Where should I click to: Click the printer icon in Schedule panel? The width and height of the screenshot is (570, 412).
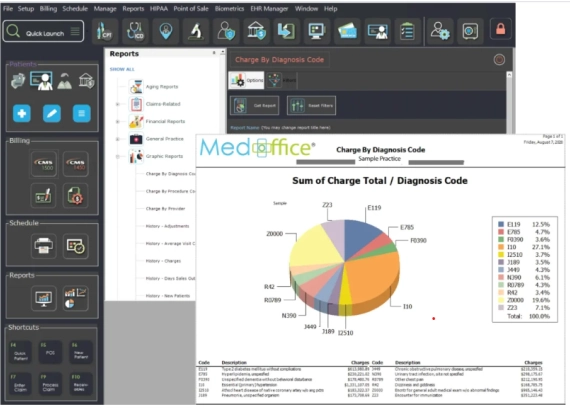coord(44,246)
